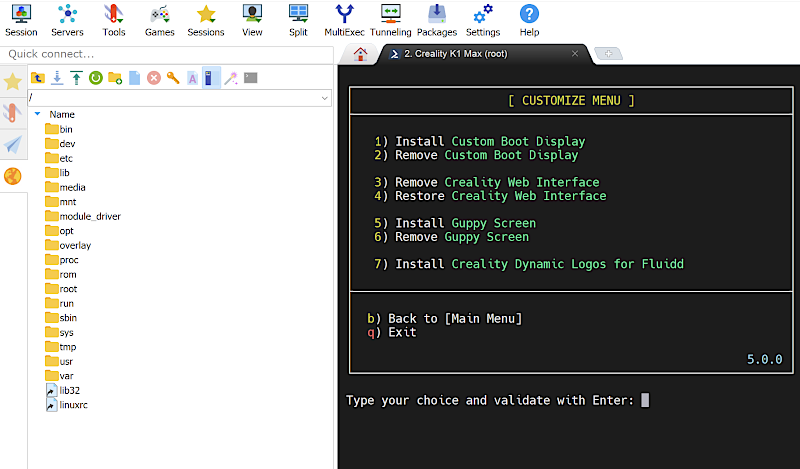Select the linuxrc symlink

[67, 405]
